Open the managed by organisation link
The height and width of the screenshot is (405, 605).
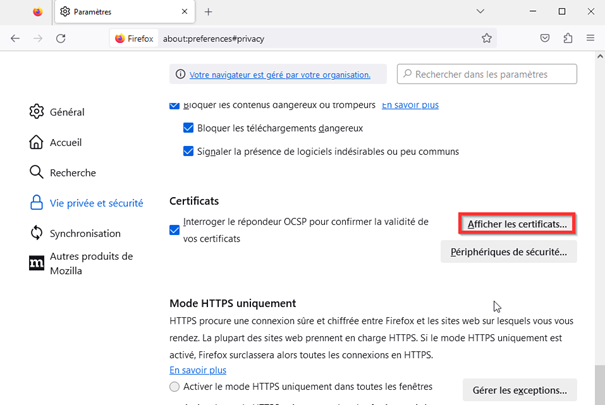tap(279, 75)
